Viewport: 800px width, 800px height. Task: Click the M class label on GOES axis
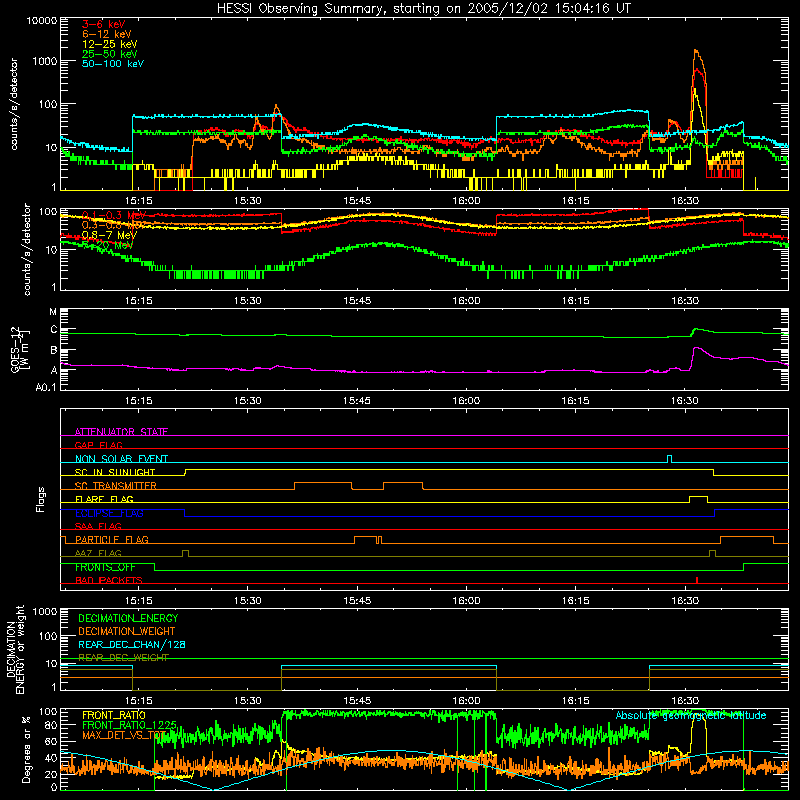[x=53, y=312]
